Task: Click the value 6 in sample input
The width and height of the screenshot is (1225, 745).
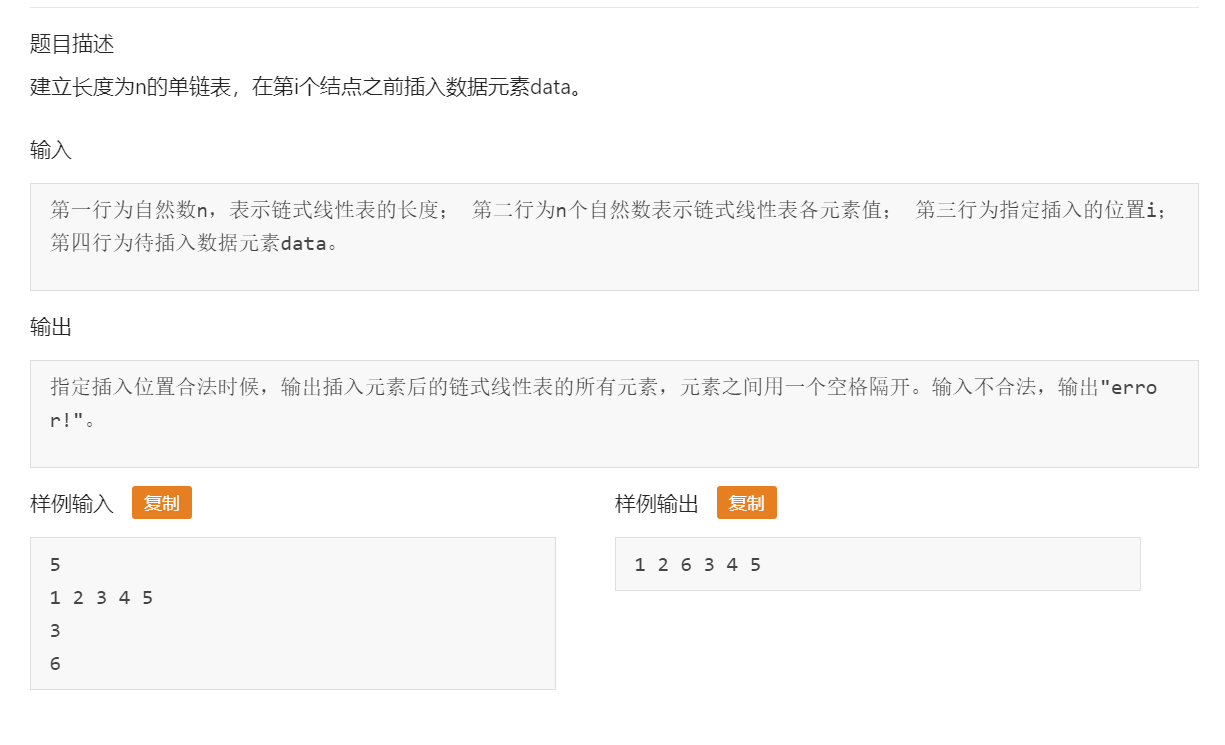Action: 54,663
